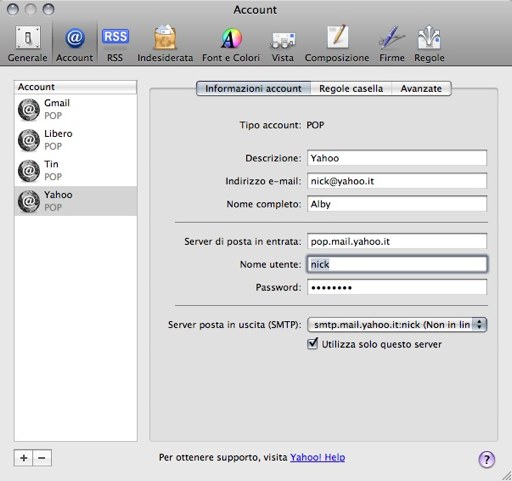Viewport: 512px width, 481px height.
Task: Click the Libero account @ icon
Action: pos(29,140)
